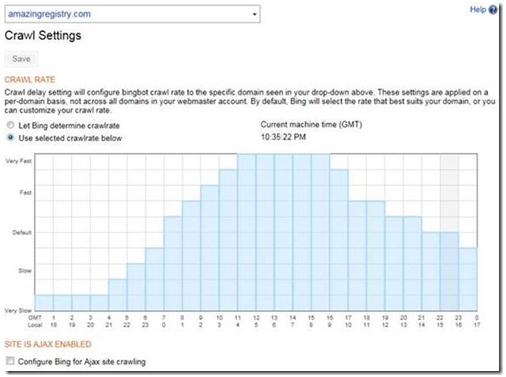Screen dimensions: 506x377
Task: Click the Save button
Action: pos(21,59)
